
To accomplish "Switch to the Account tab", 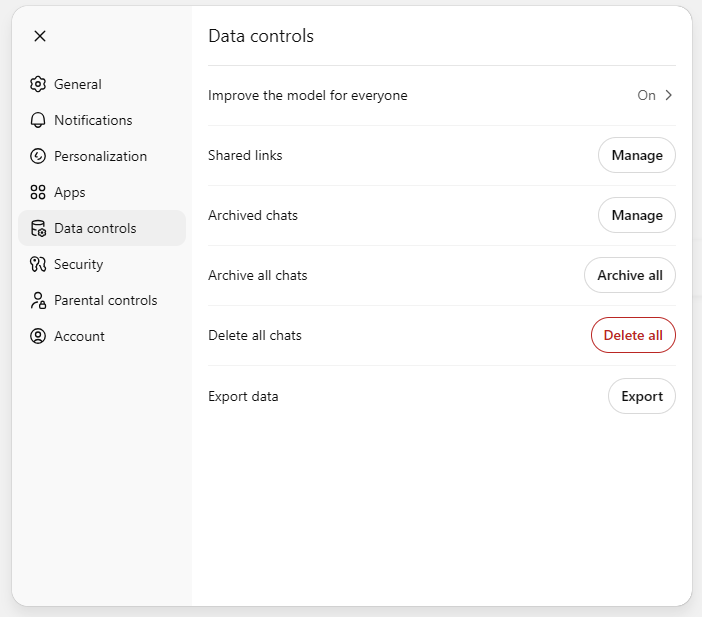I will (x=102, y=336).
